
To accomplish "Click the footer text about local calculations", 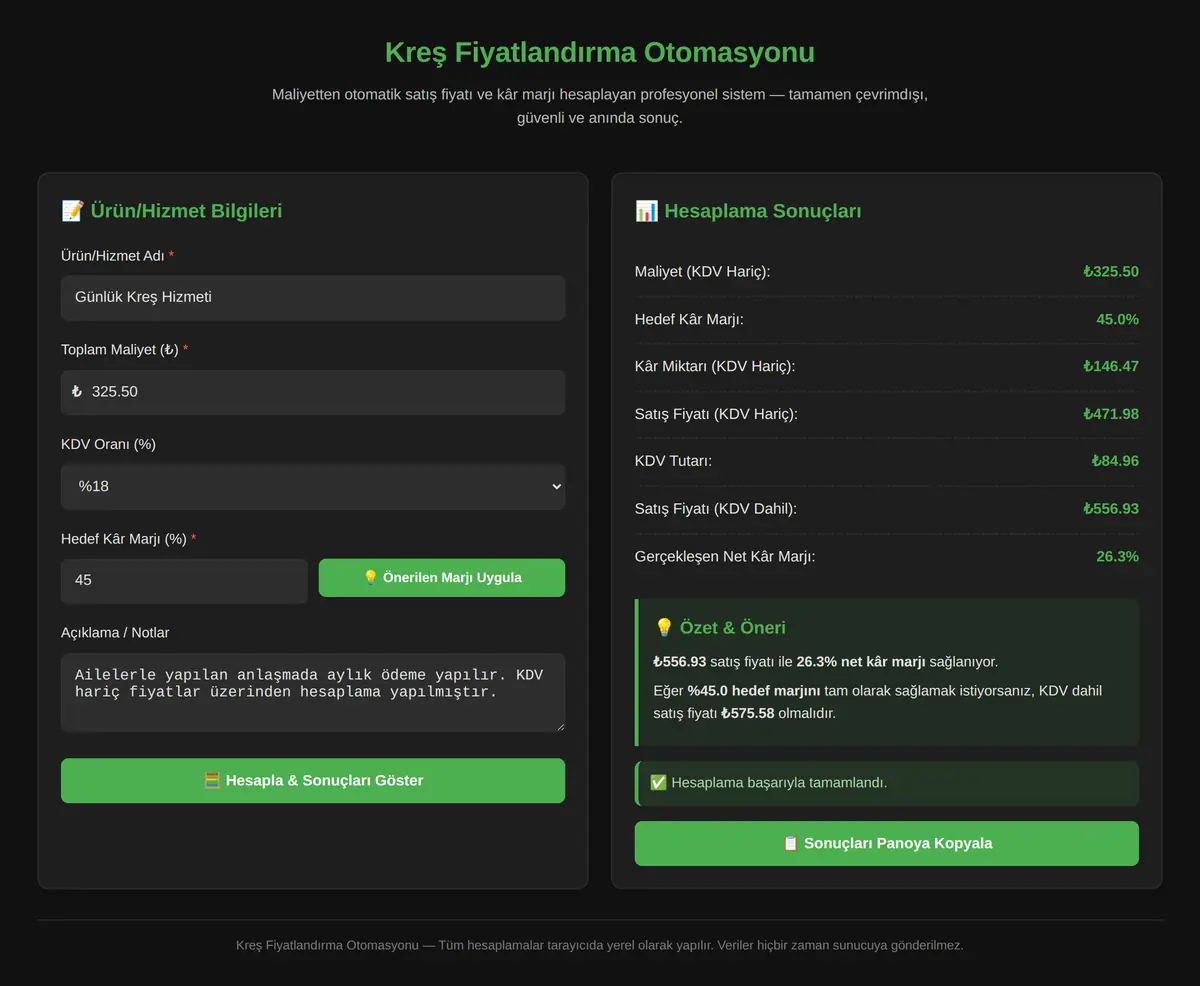I will (x=600, y=945).
